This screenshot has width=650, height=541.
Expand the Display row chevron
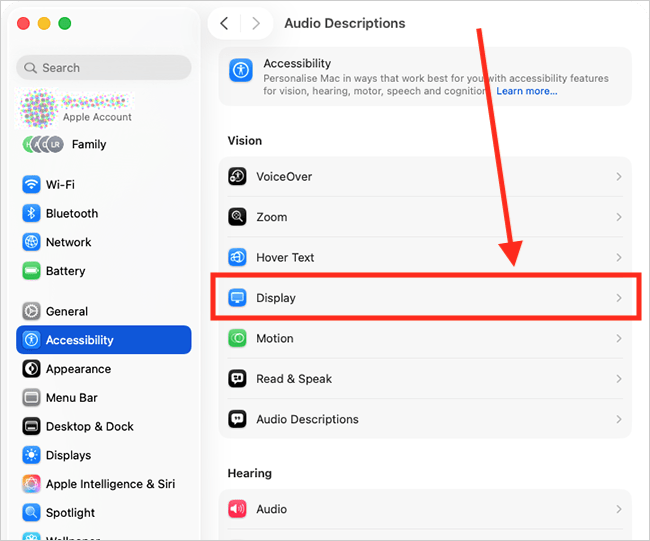[618, 298]
